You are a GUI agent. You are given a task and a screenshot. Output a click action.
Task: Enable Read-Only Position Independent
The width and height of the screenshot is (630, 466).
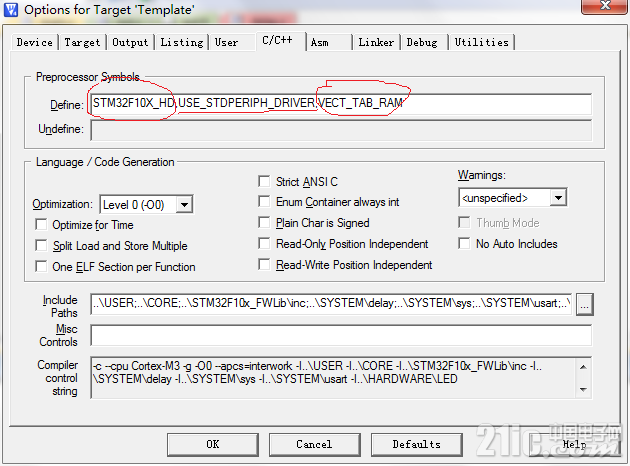click(264, 243)
